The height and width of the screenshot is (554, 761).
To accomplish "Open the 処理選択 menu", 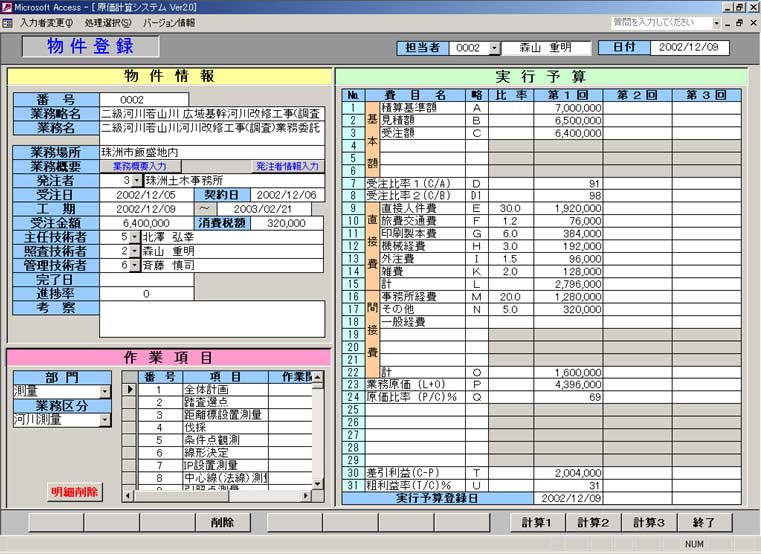I will [108, 22].
